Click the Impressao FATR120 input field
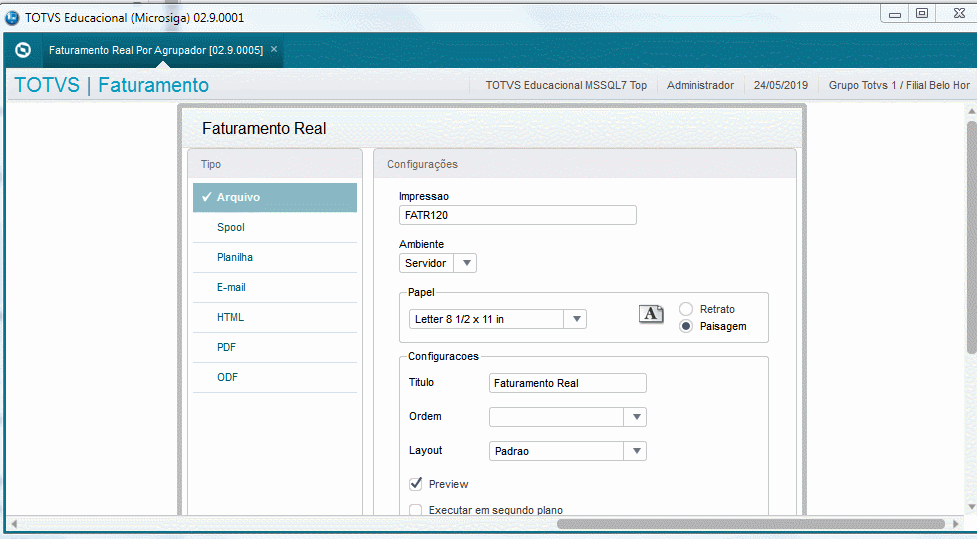The height and width of the screenshot is (539, 977). [x=518, y=215]
